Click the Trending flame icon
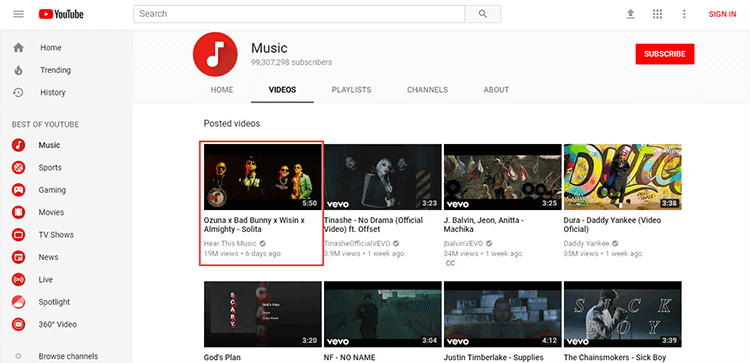Image resolution: width=750 pixels, height=363 pixels. coord(18,70)
